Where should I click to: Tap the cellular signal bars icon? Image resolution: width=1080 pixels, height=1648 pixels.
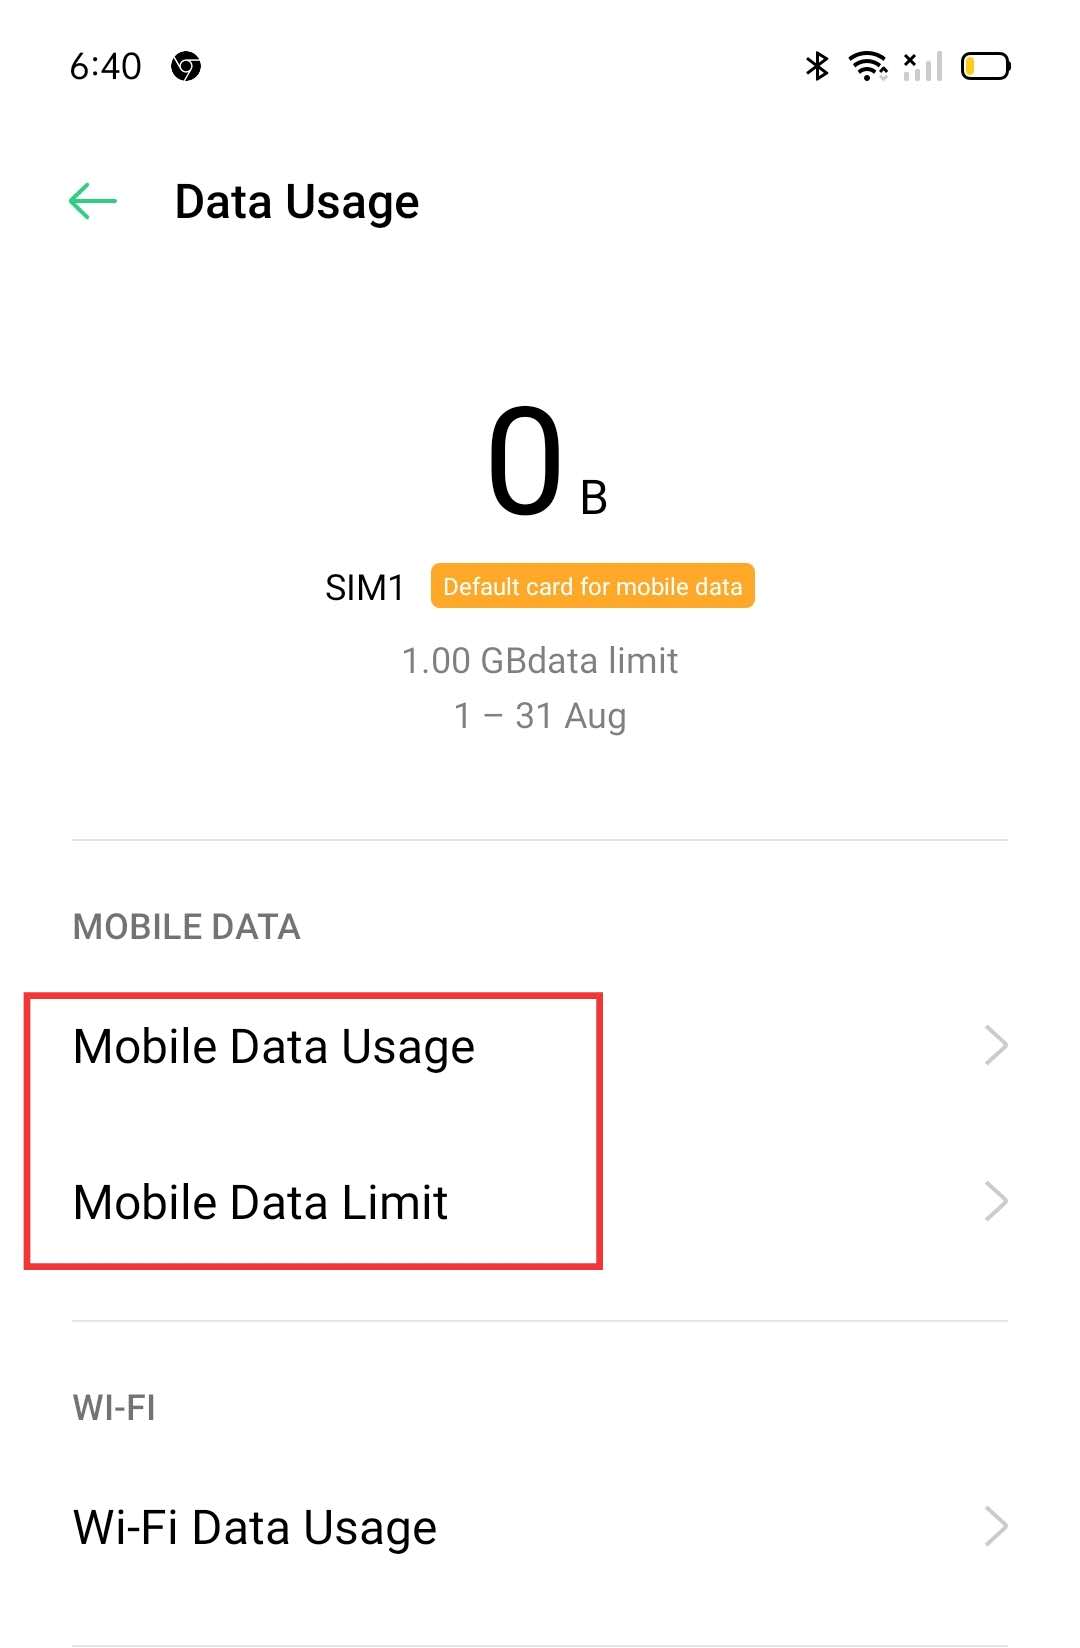click(x=923, y=67)
